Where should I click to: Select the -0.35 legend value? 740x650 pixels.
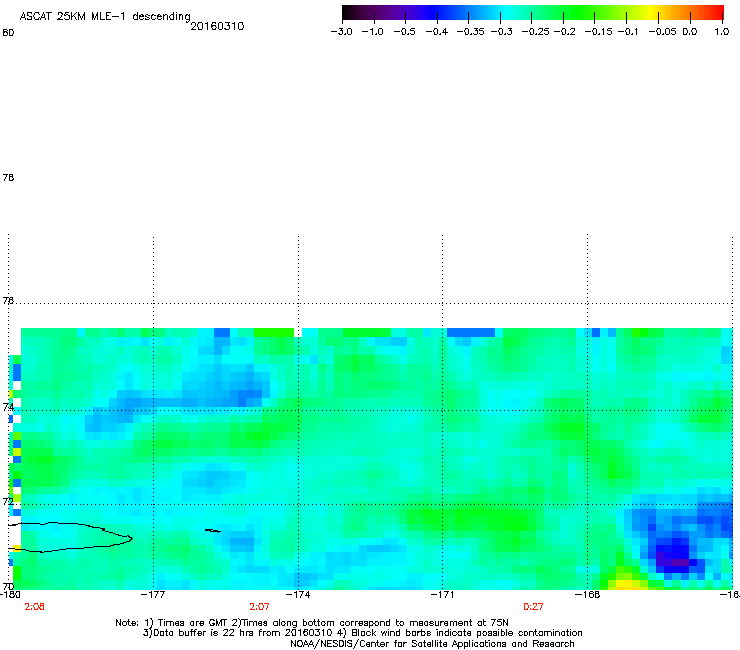[x=470, y=32]
